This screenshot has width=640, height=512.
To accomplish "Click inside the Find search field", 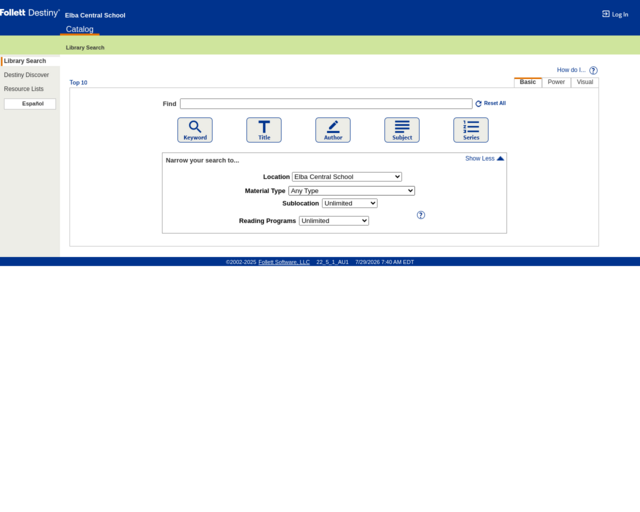I will point(326,104).
